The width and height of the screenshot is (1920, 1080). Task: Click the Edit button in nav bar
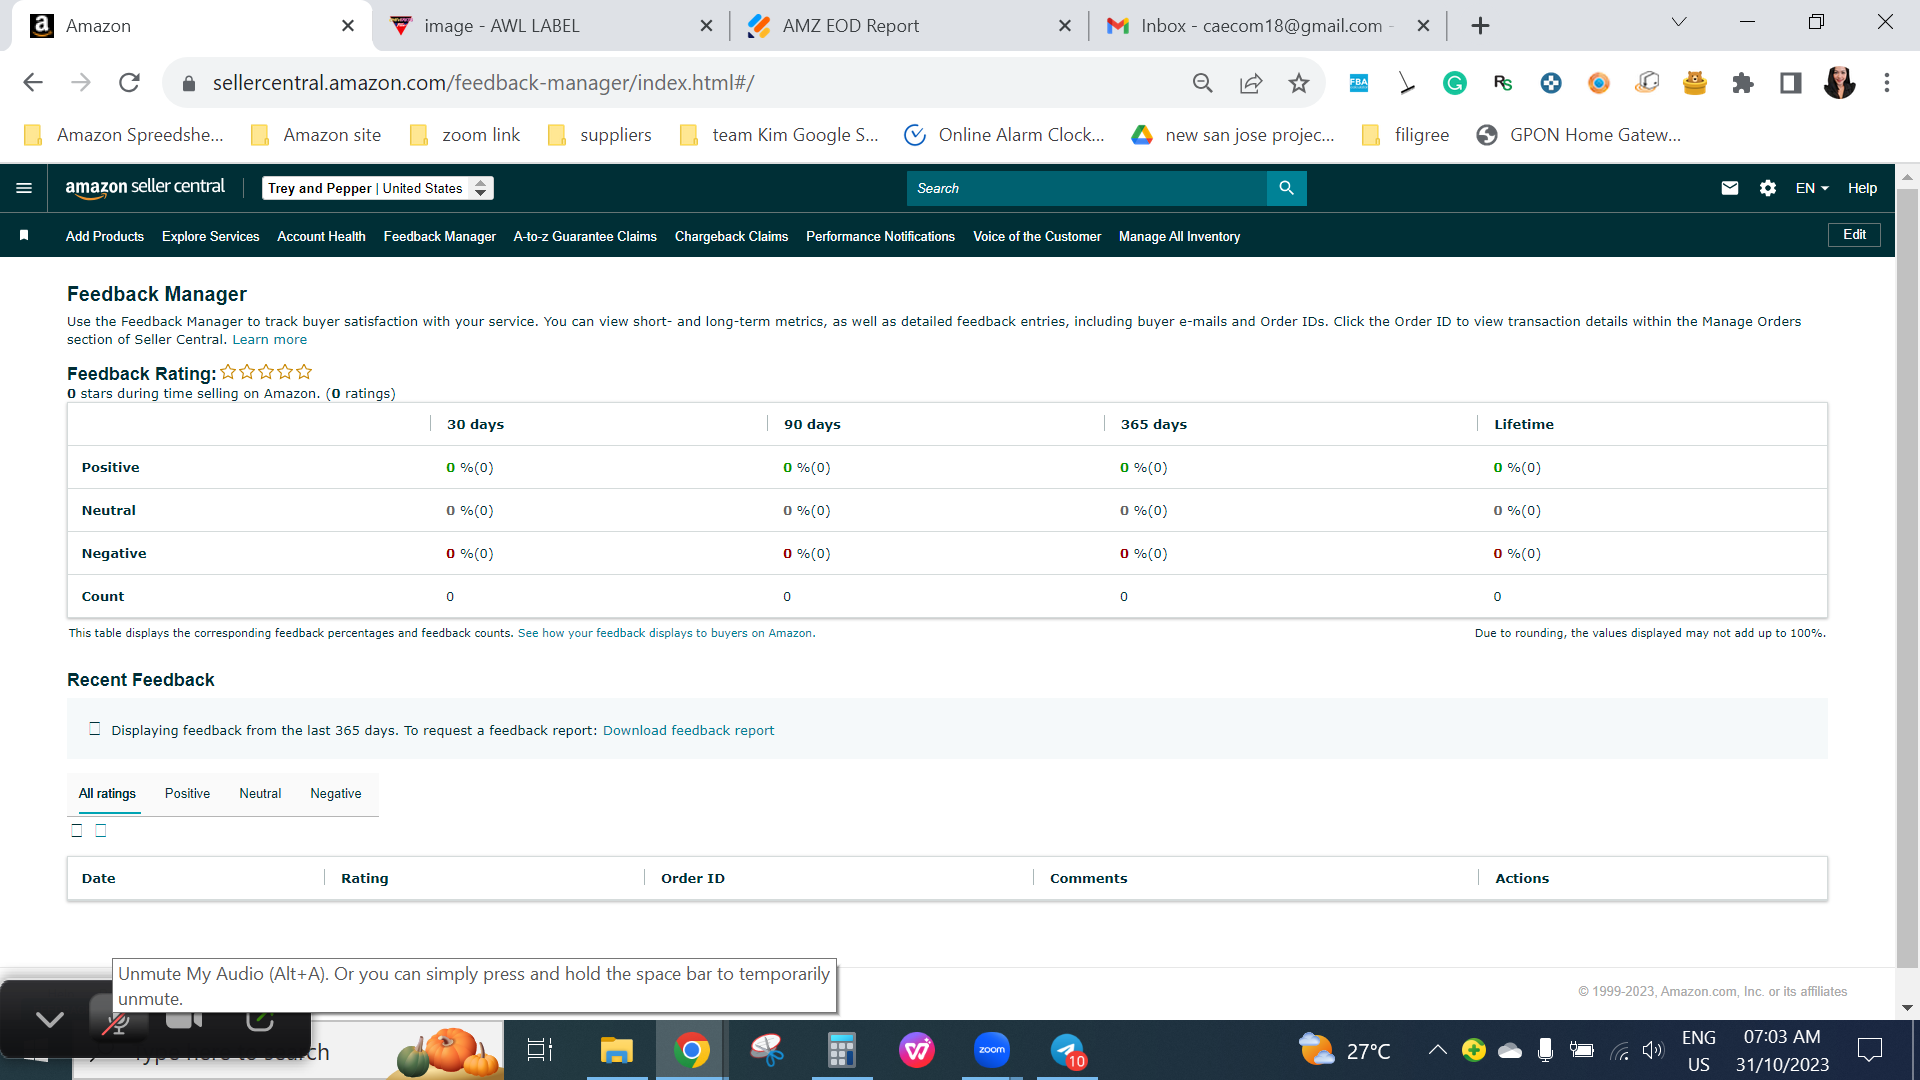coord(1854,235)
